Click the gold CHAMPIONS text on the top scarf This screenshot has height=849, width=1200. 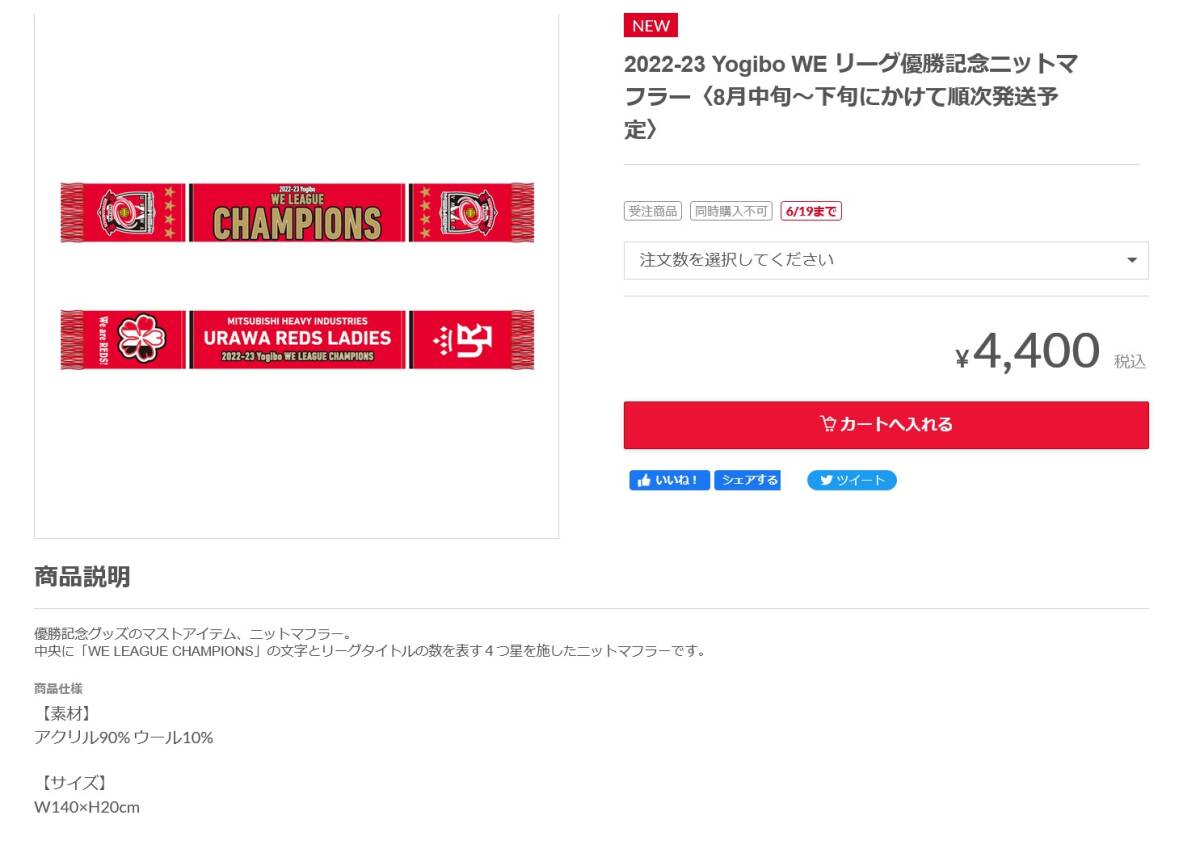click(297, 223)
